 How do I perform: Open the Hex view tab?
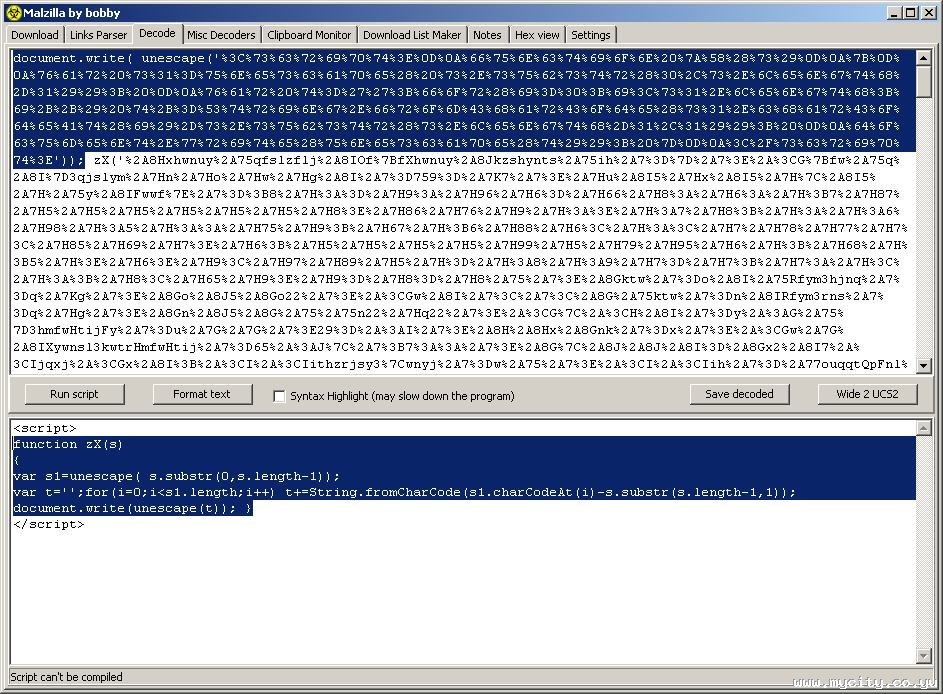tap(537, 35)
